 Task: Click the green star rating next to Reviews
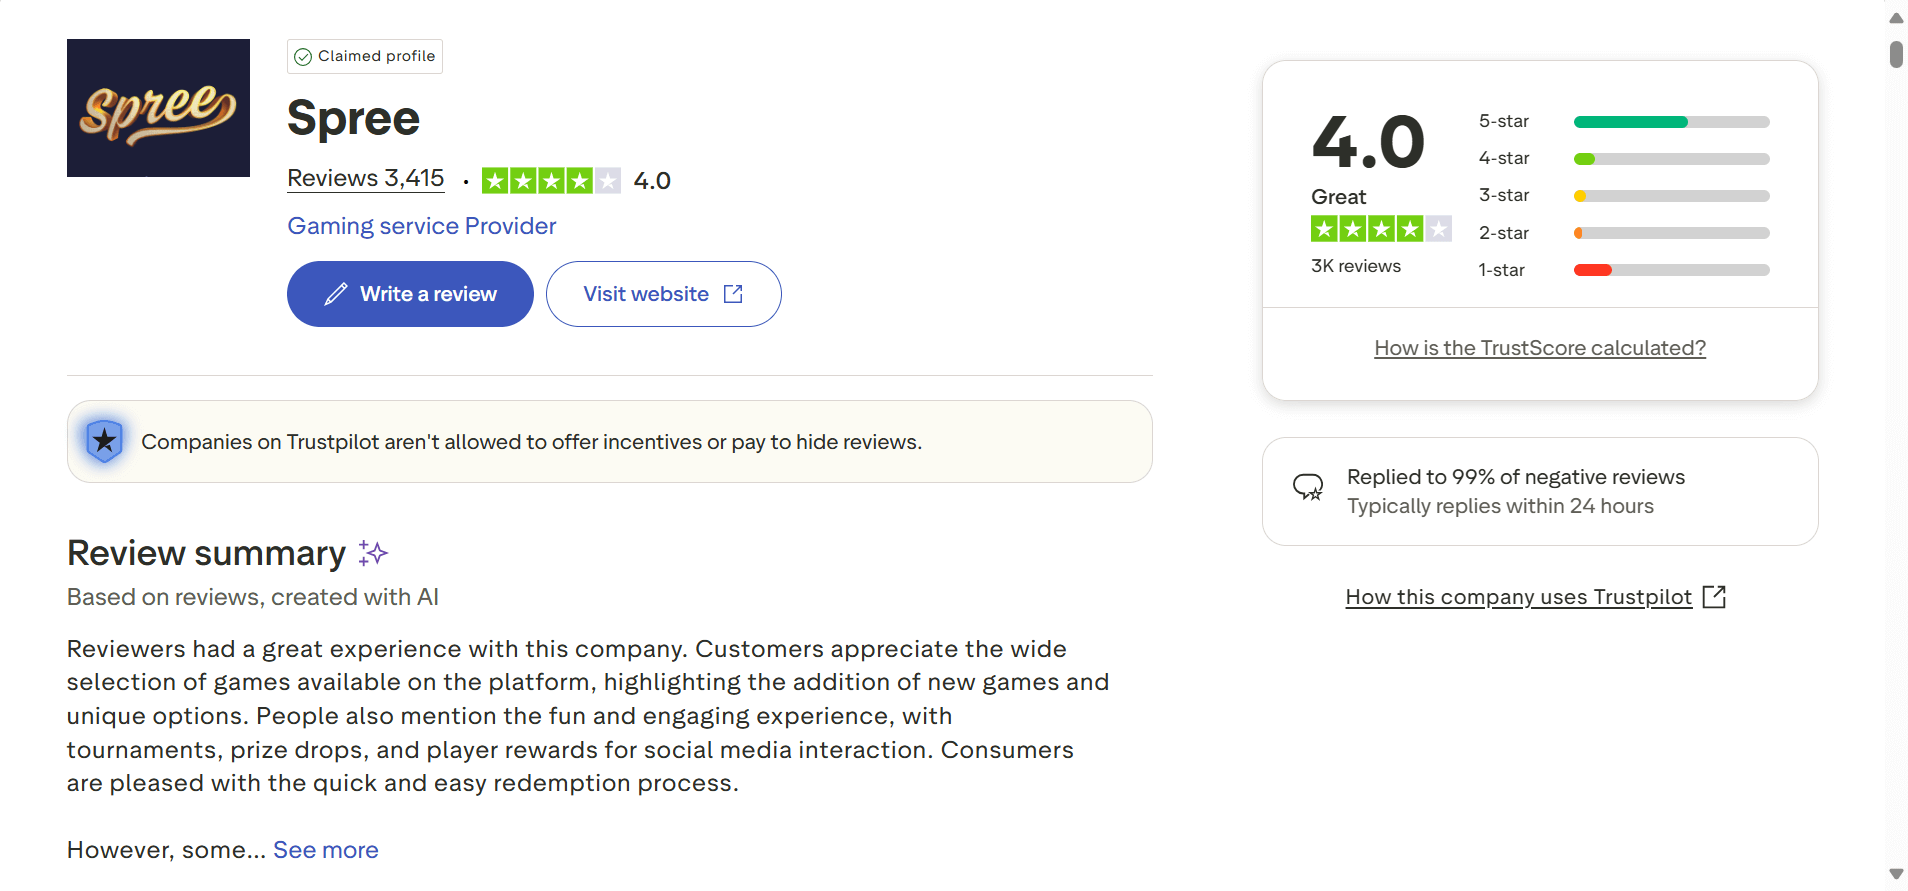[x=551, y=181]
